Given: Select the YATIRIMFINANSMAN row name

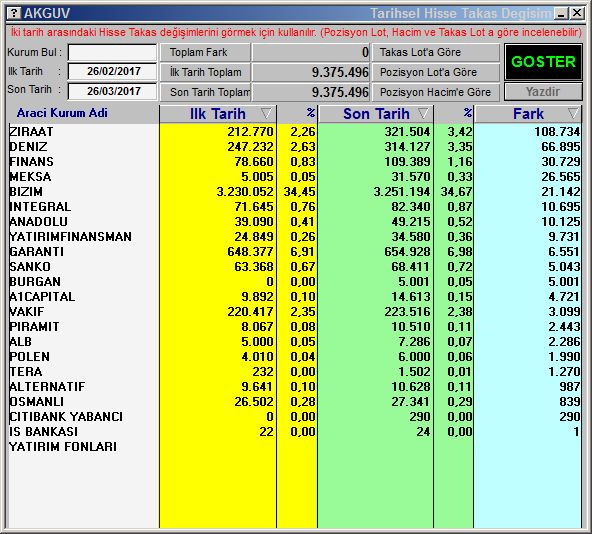Looking at the screenshot, I should click(71, 236).
